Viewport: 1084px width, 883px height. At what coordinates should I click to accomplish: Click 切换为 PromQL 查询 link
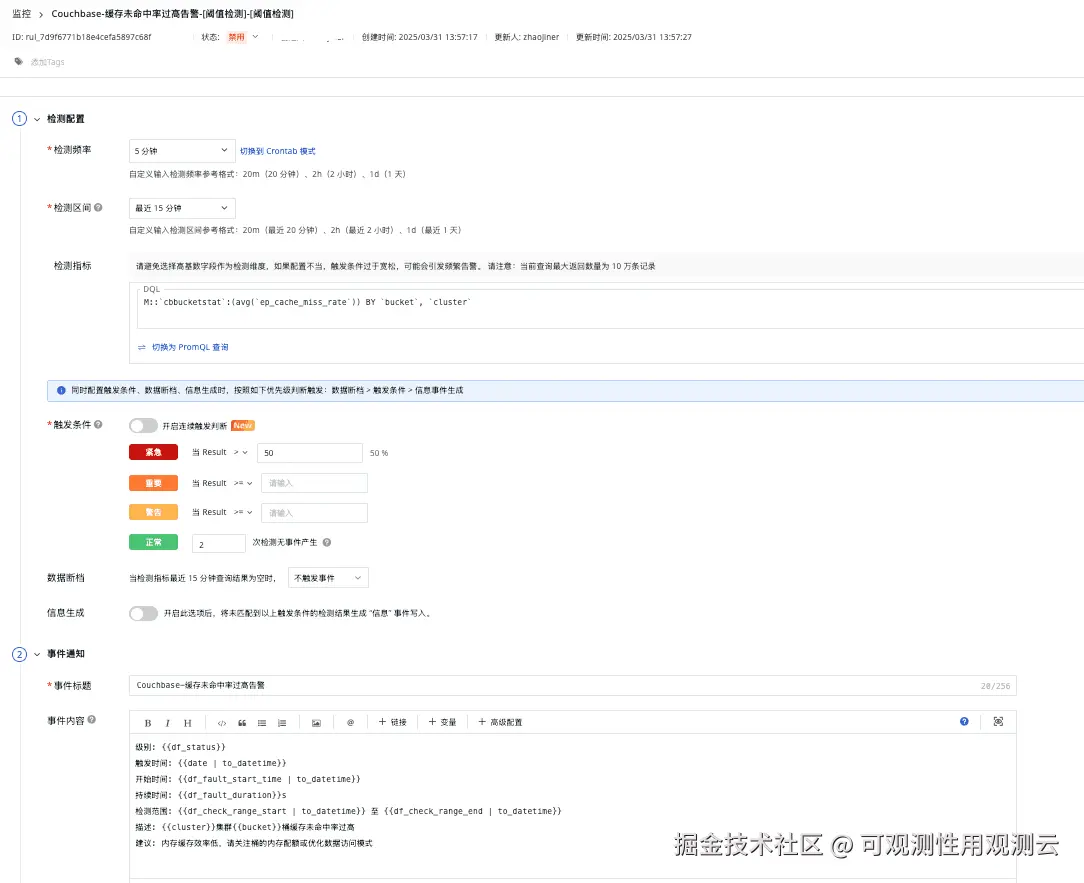coord(190,347)
